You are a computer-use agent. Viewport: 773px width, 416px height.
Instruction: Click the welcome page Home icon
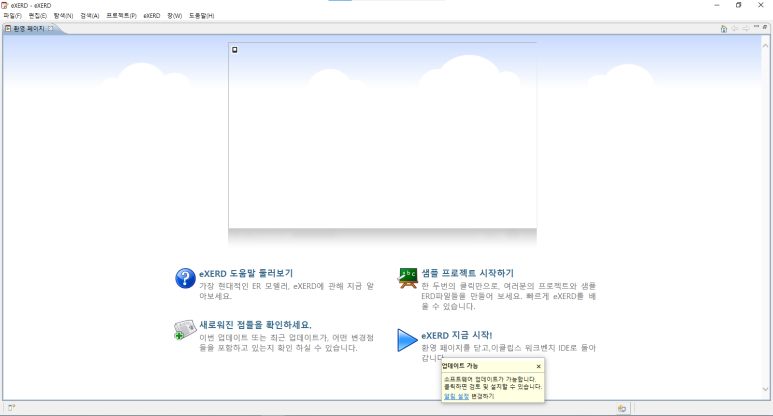pyautogui.click(x=724, y=29)
